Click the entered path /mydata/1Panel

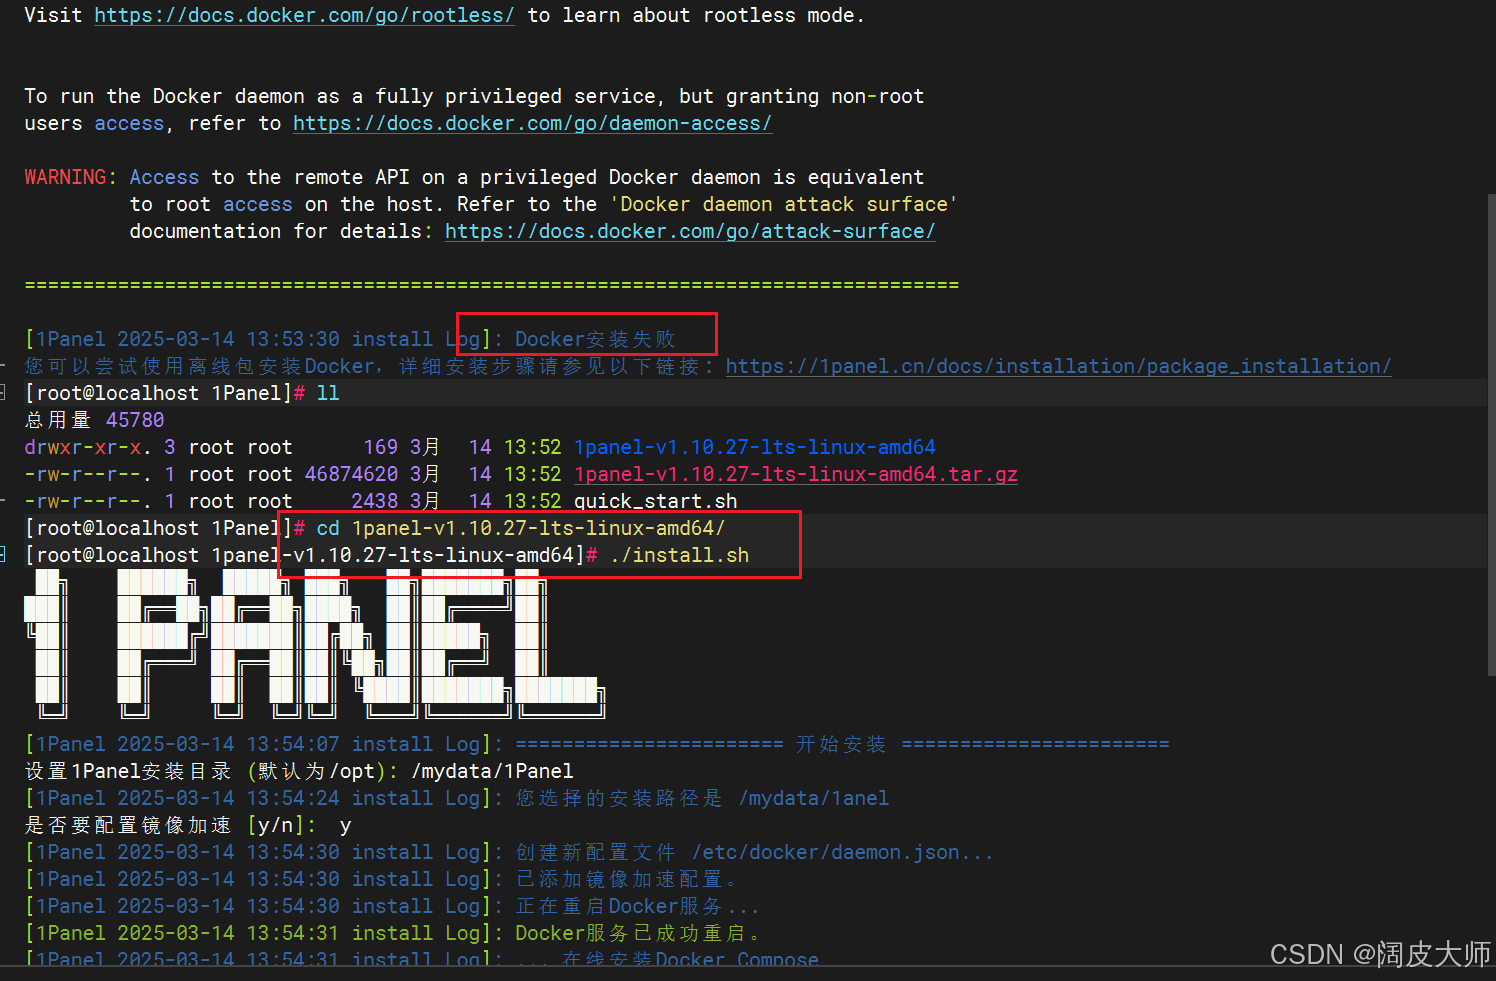(492, 771)
